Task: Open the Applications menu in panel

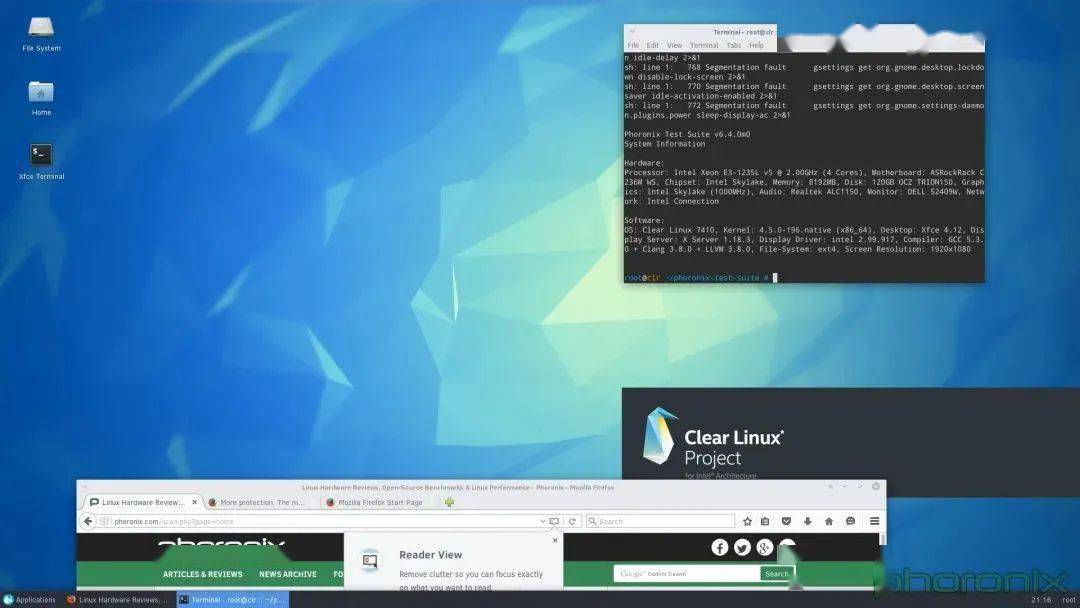Action: (x=29, y=600)
